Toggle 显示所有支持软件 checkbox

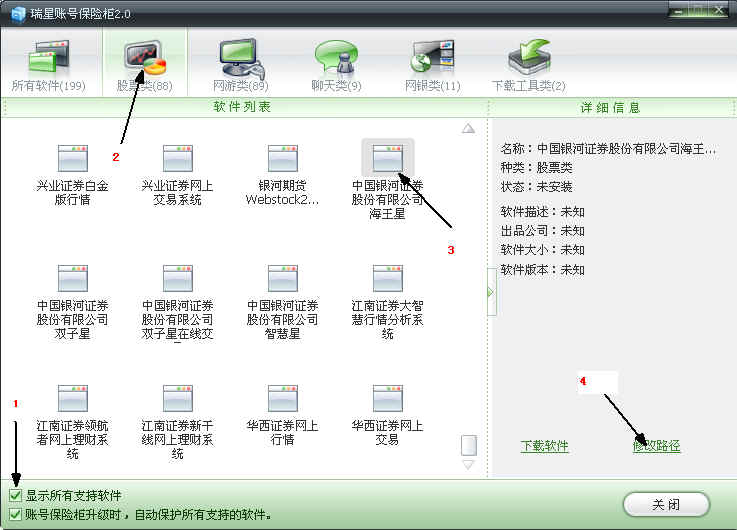click(x=15, y=495)
